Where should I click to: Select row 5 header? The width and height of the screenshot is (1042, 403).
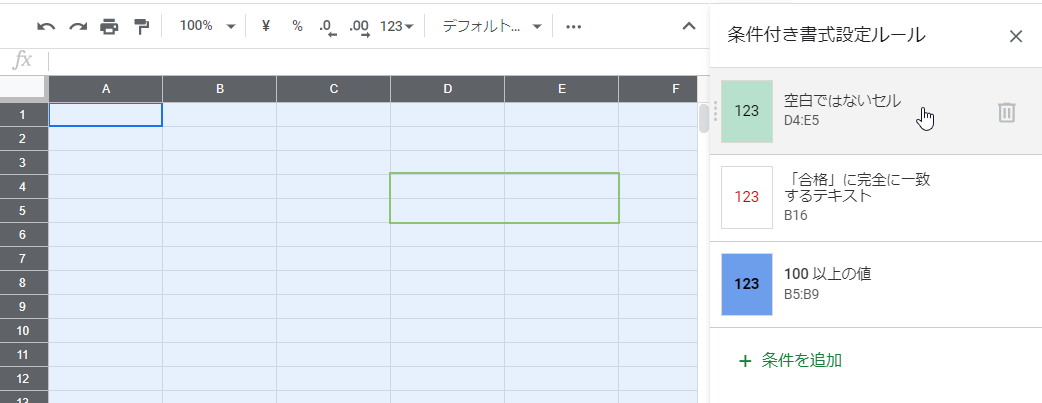tap(24, 210)
